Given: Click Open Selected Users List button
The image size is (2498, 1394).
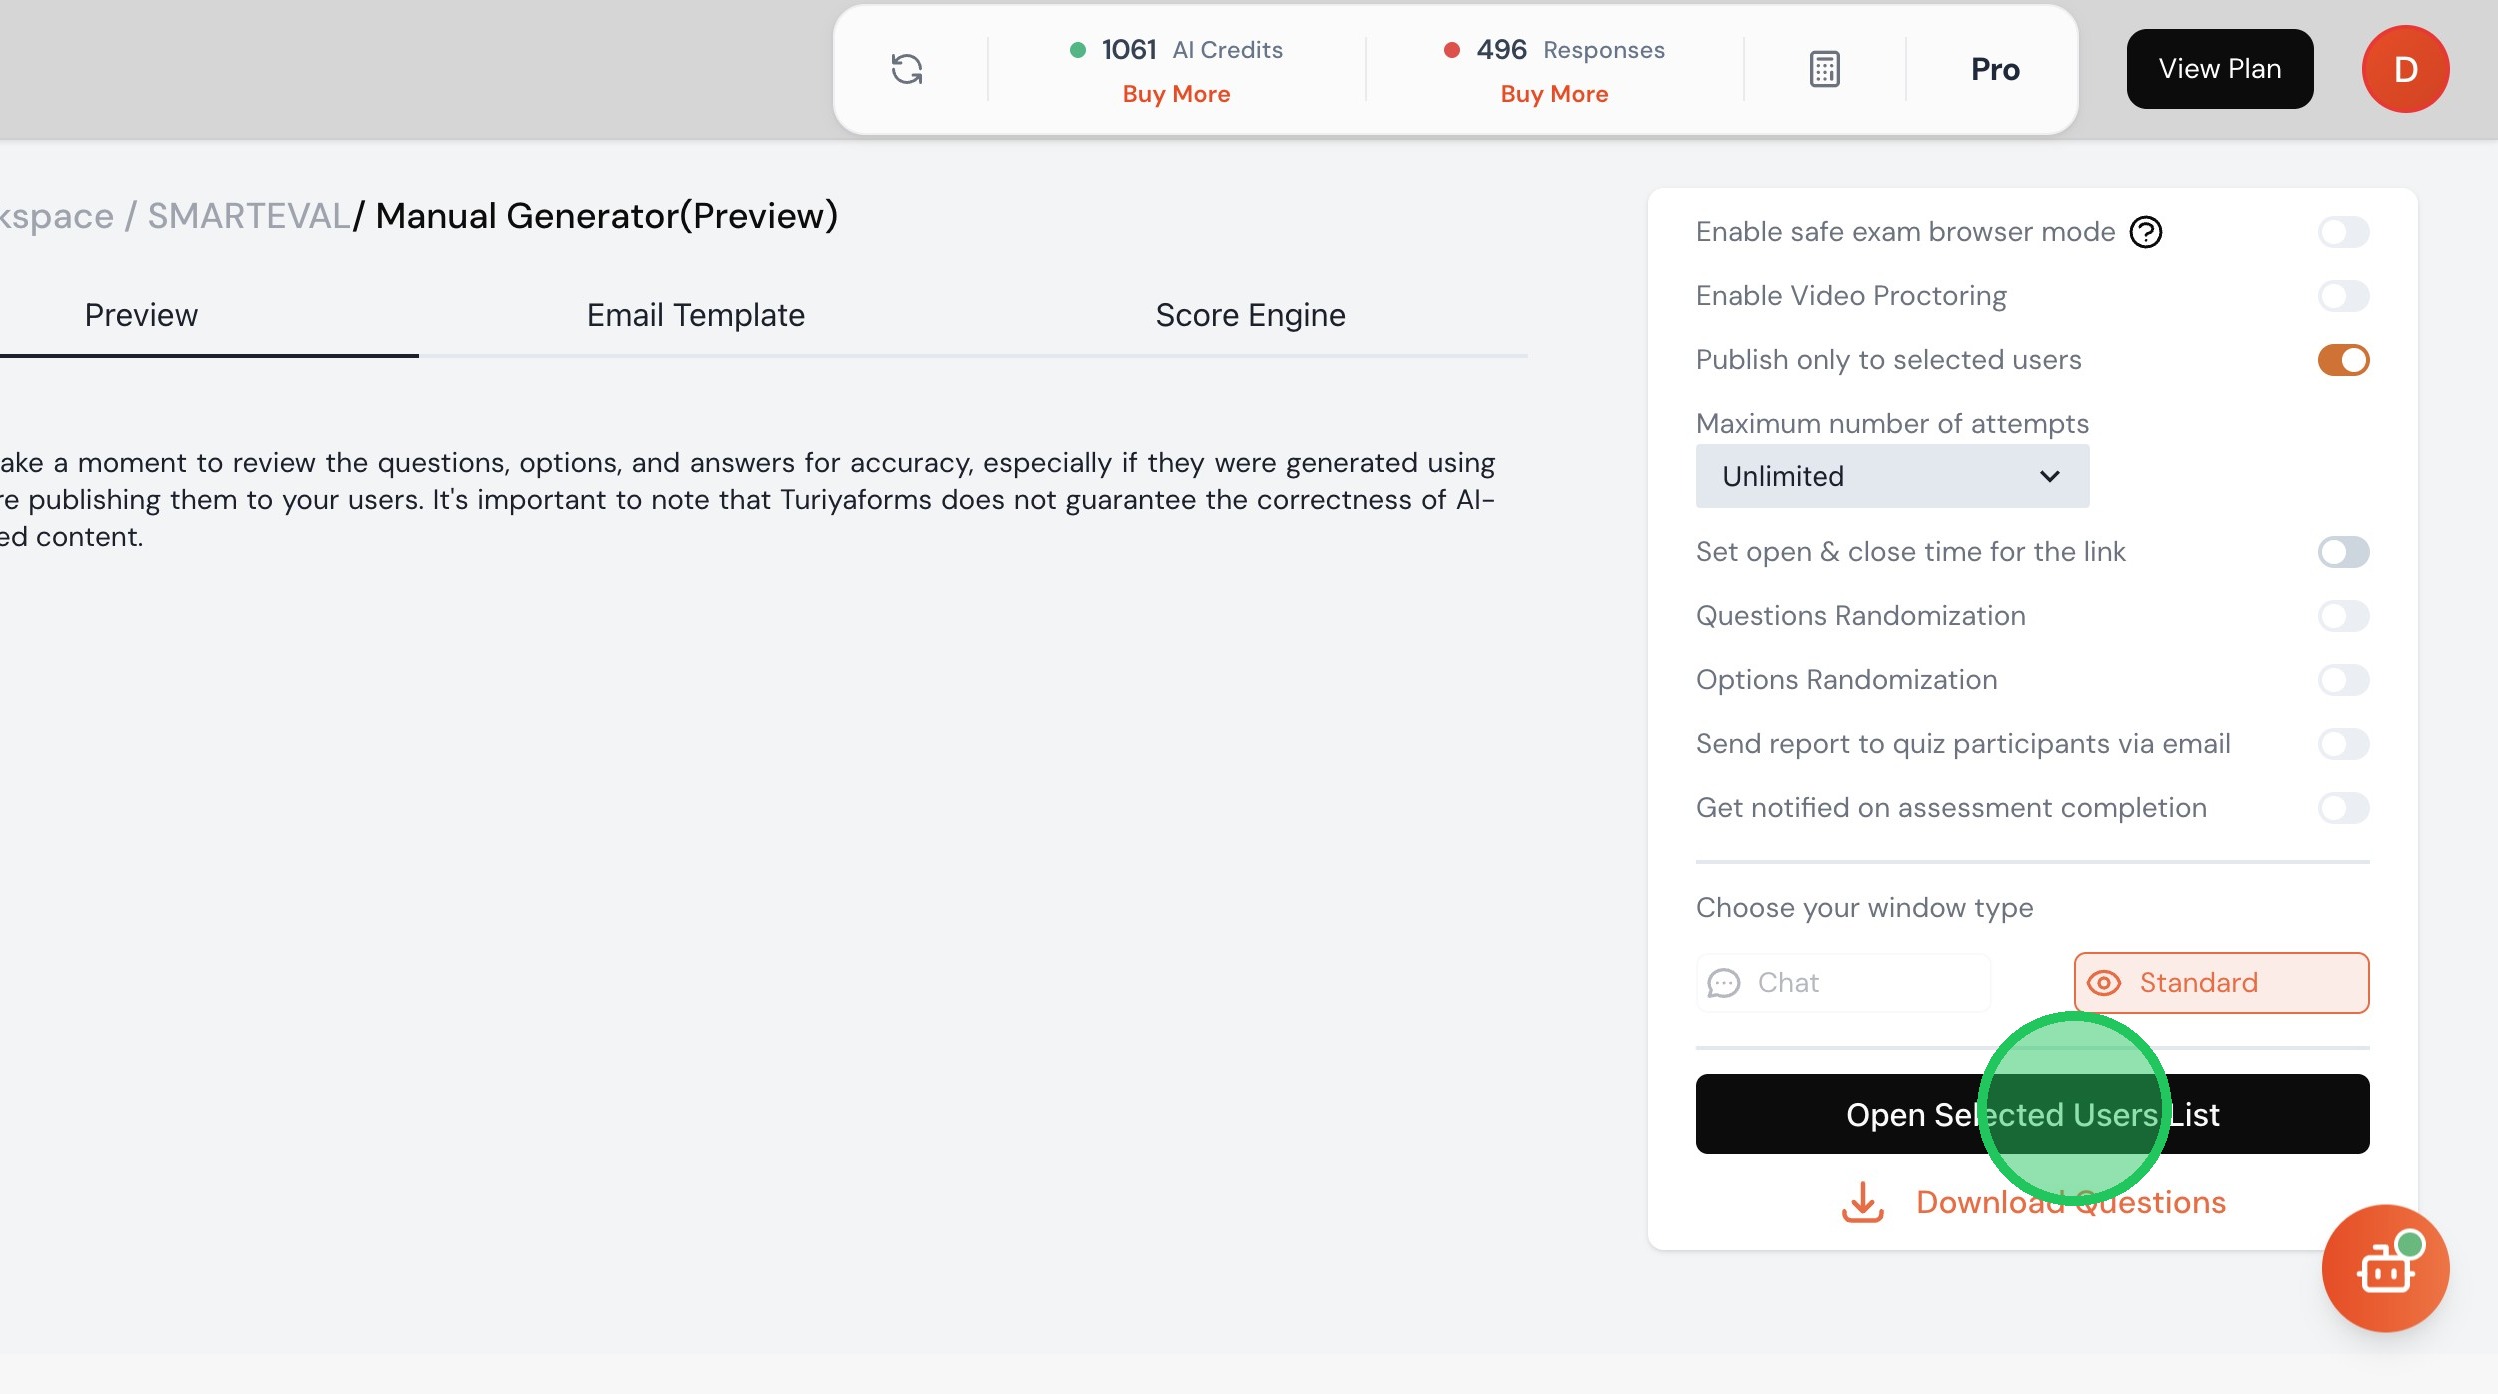Looking at the screenshot, I should tap(2031, 1114).
